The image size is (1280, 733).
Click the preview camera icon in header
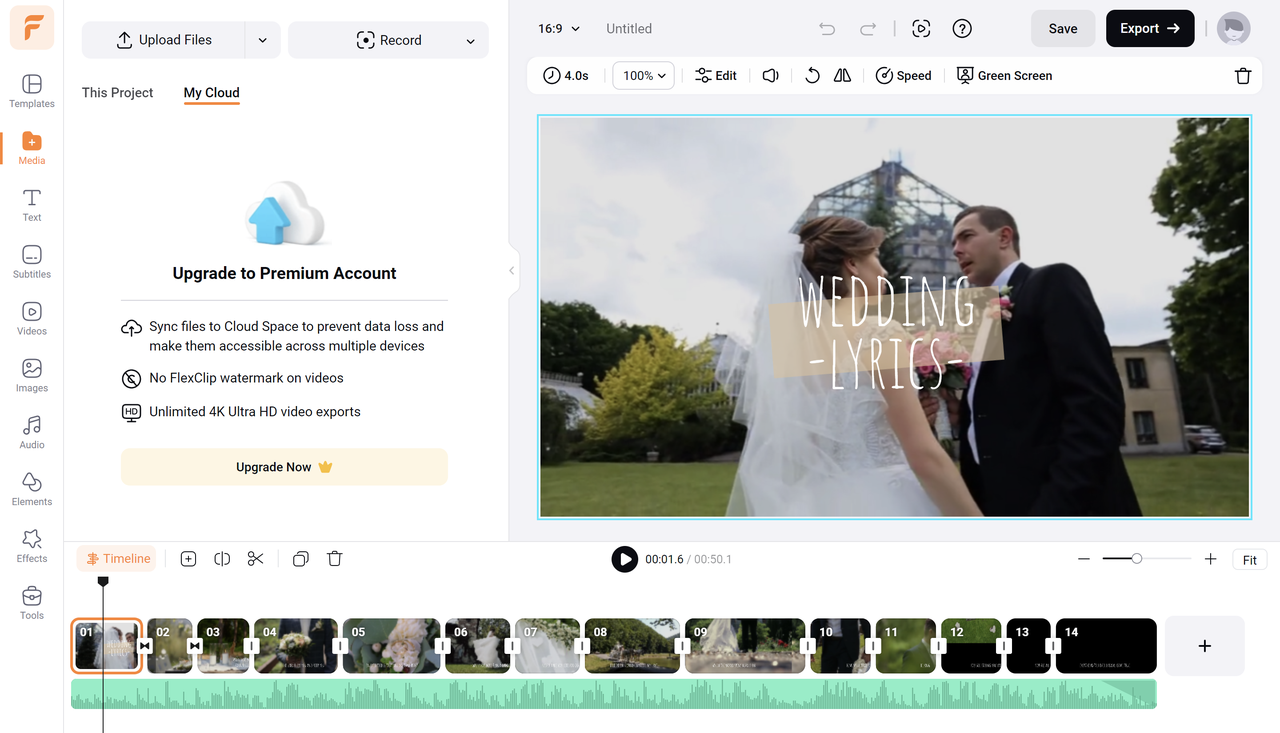pos(922,29)
